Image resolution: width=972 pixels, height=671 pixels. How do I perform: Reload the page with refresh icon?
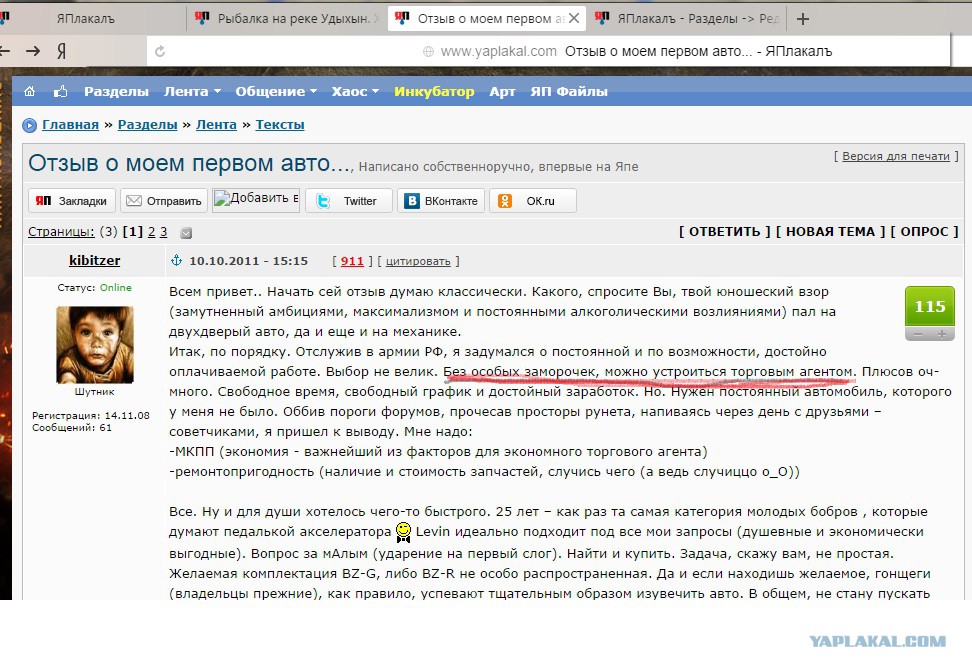click(x=160, y=51)
